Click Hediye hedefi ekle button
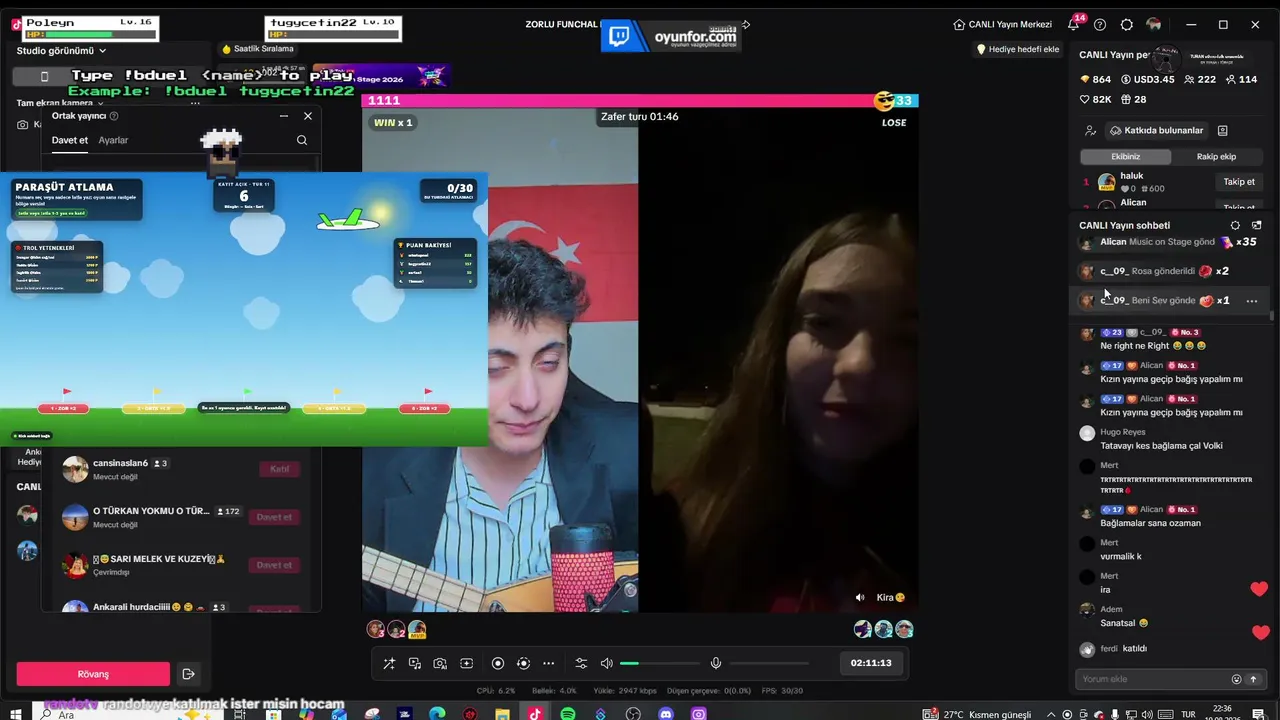This screenshot has width=1280, height=720. (1017, 49)
